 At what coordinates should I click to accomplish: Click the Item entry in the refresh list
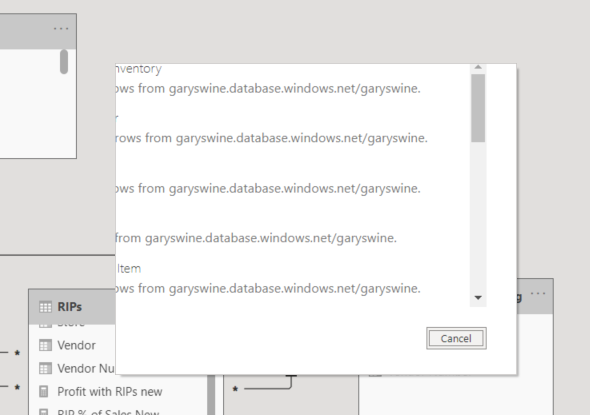129,269
